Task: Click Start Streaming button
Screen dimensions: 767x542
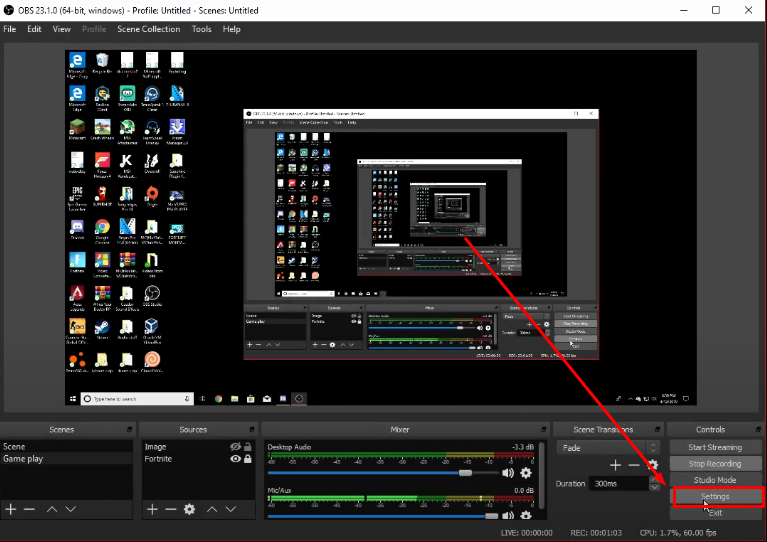Action: tap(715, 447)
